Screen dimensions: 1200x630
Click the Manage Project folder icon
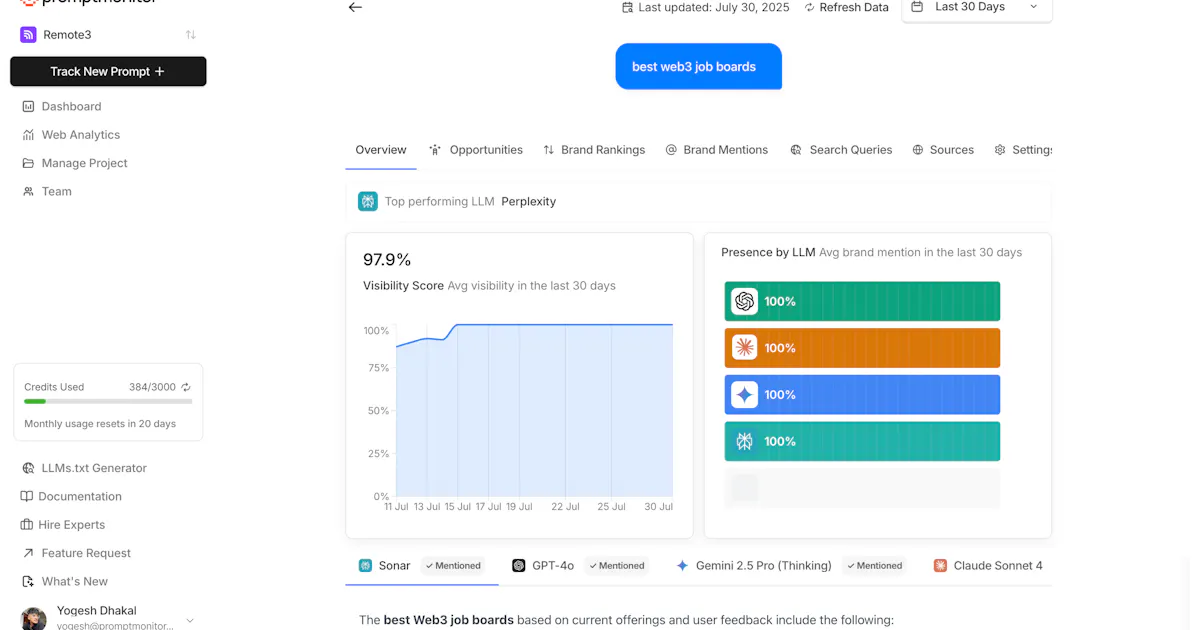pos(28,163)
